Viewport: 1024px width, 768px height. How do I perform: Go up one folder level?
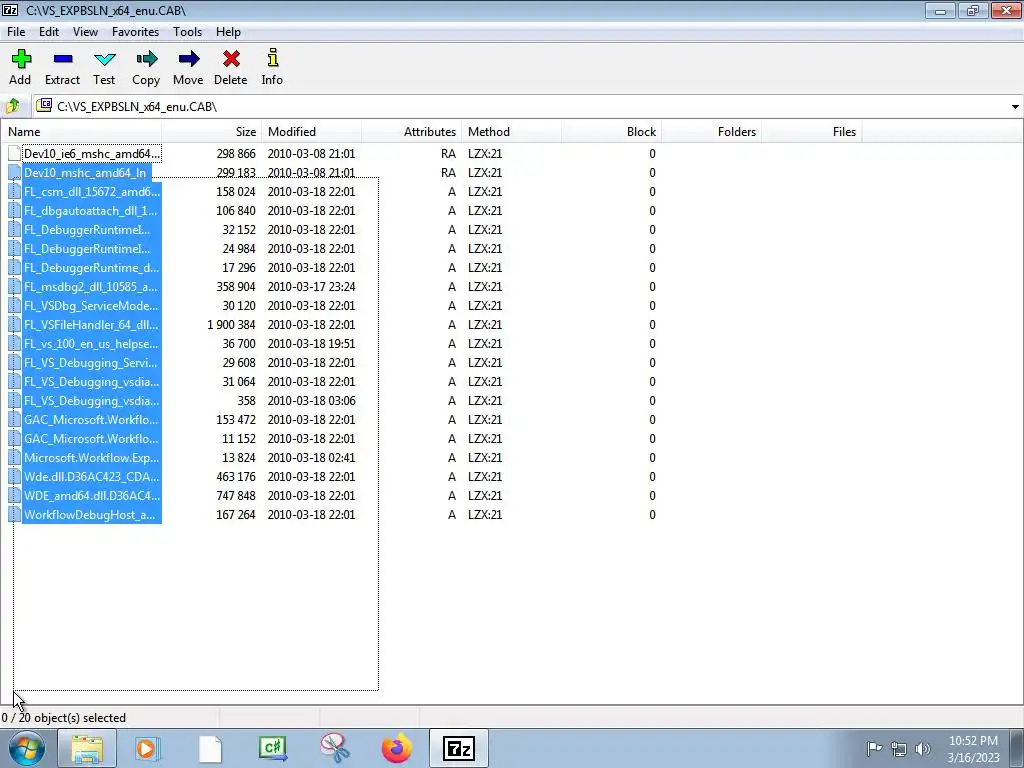[12, 106]
